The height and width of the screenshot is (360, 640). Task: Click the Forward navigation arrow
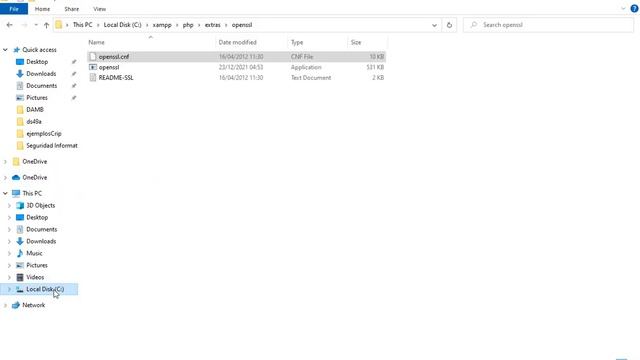click(x=24, y=25)
